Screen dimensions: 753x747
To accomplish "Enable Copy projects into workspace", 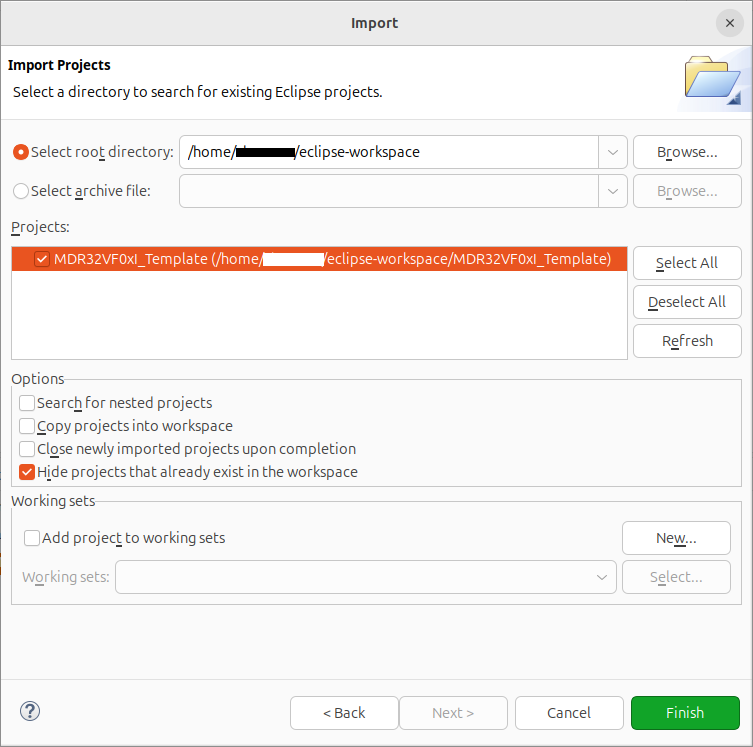I will pyautogui.click(x=27, y=426).
